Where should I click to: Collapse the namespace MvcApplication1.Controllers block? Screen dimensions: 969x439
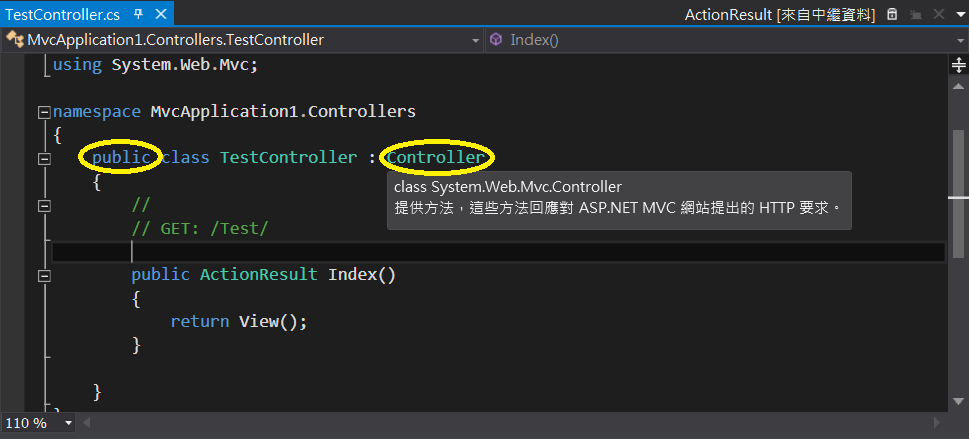point(43,112)
